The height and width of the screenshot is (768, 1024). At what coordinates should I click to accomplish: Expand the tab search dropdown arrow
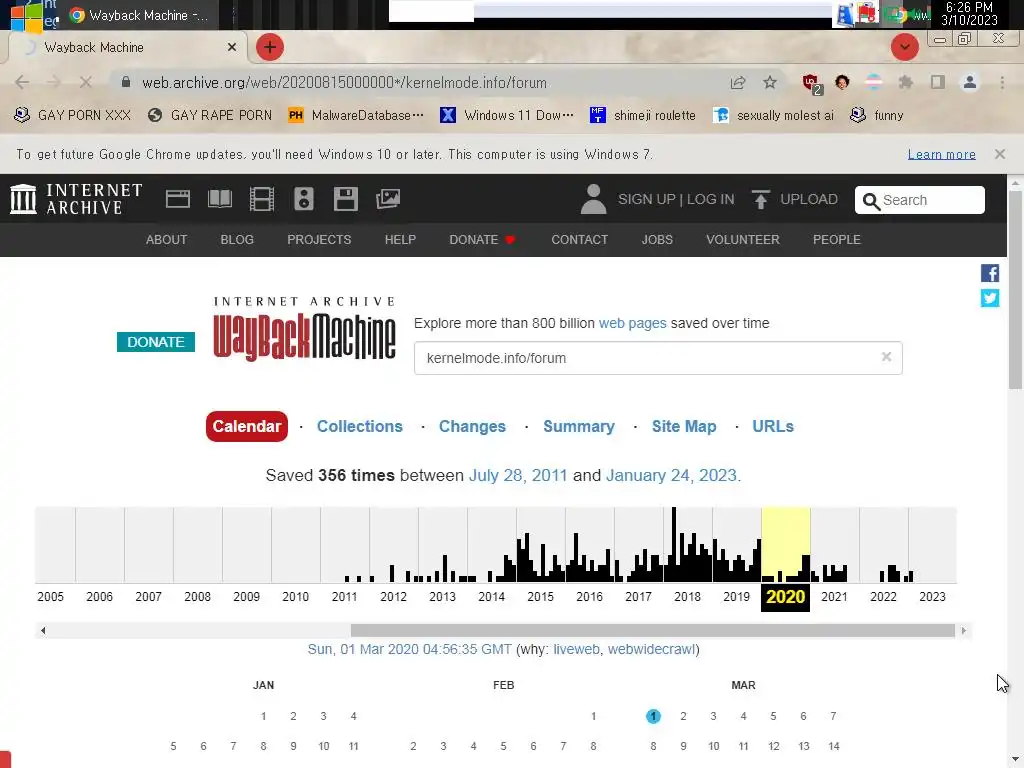click(x=904, y=47)
